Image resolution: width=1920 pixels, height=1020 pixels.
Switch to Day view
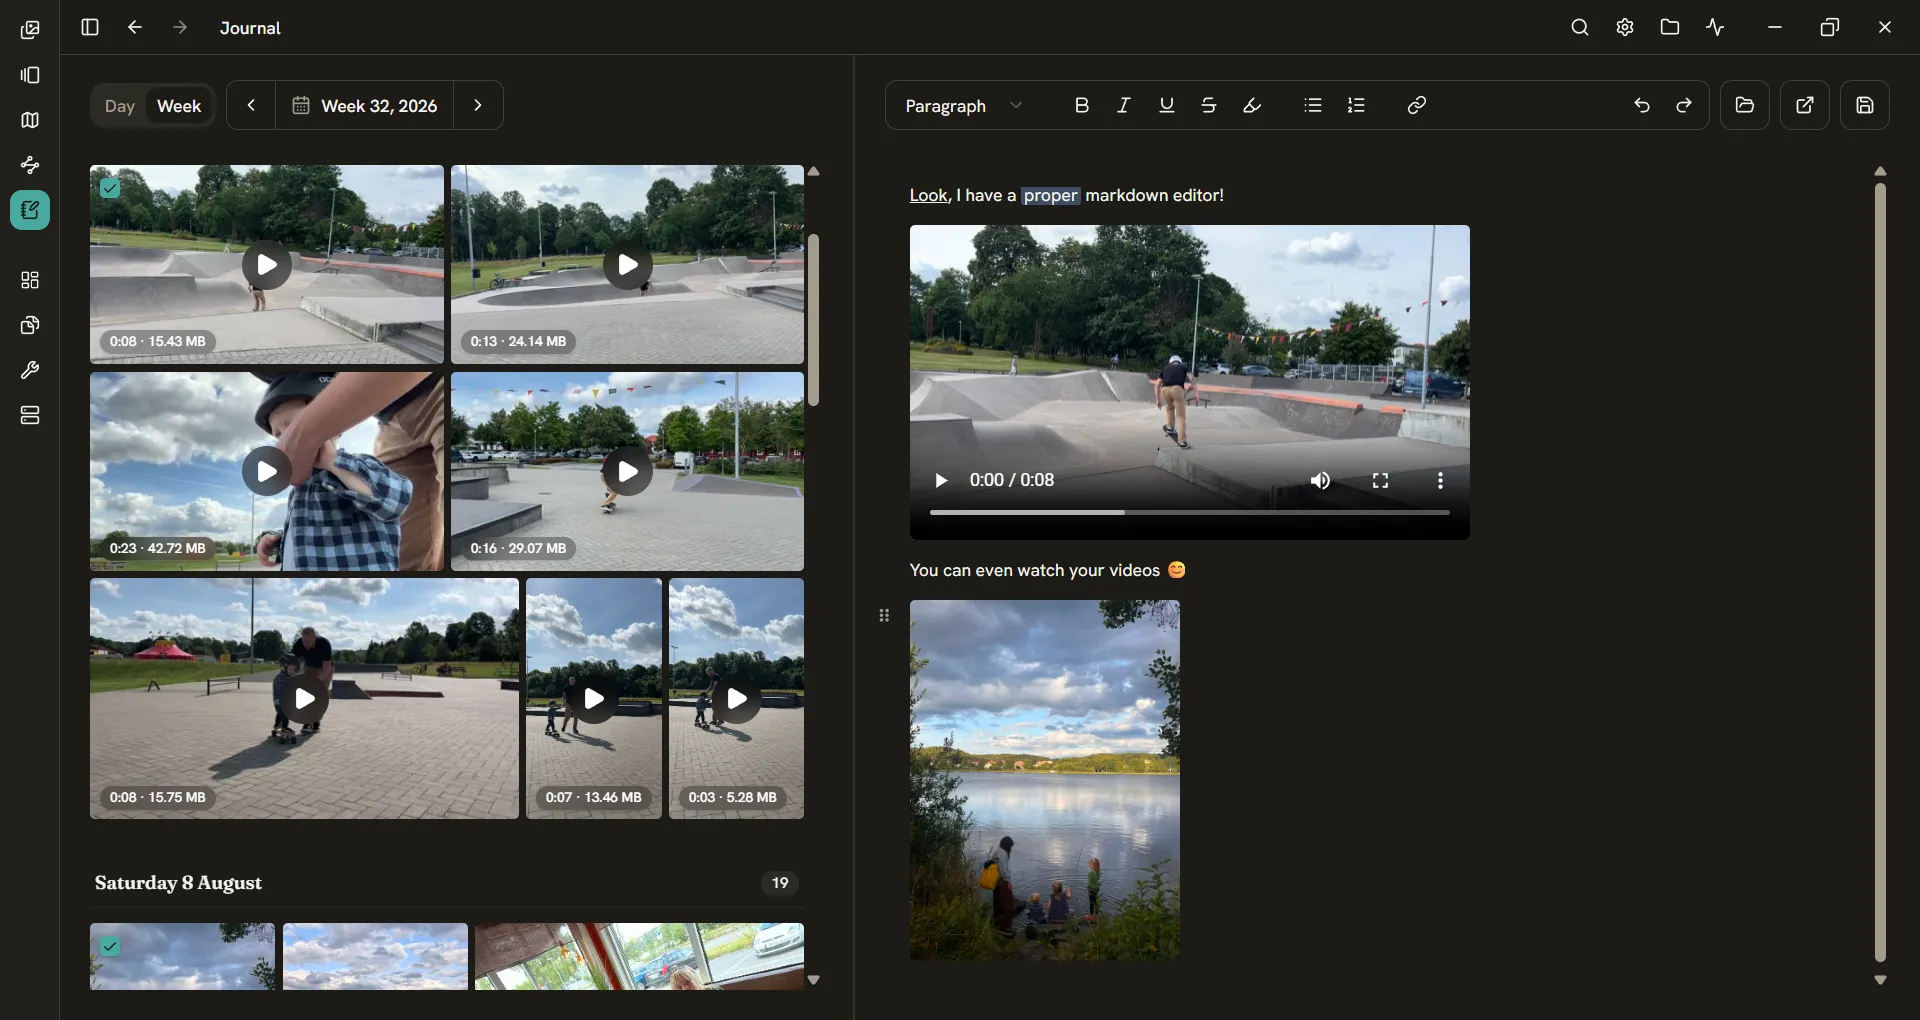[119, 106]
